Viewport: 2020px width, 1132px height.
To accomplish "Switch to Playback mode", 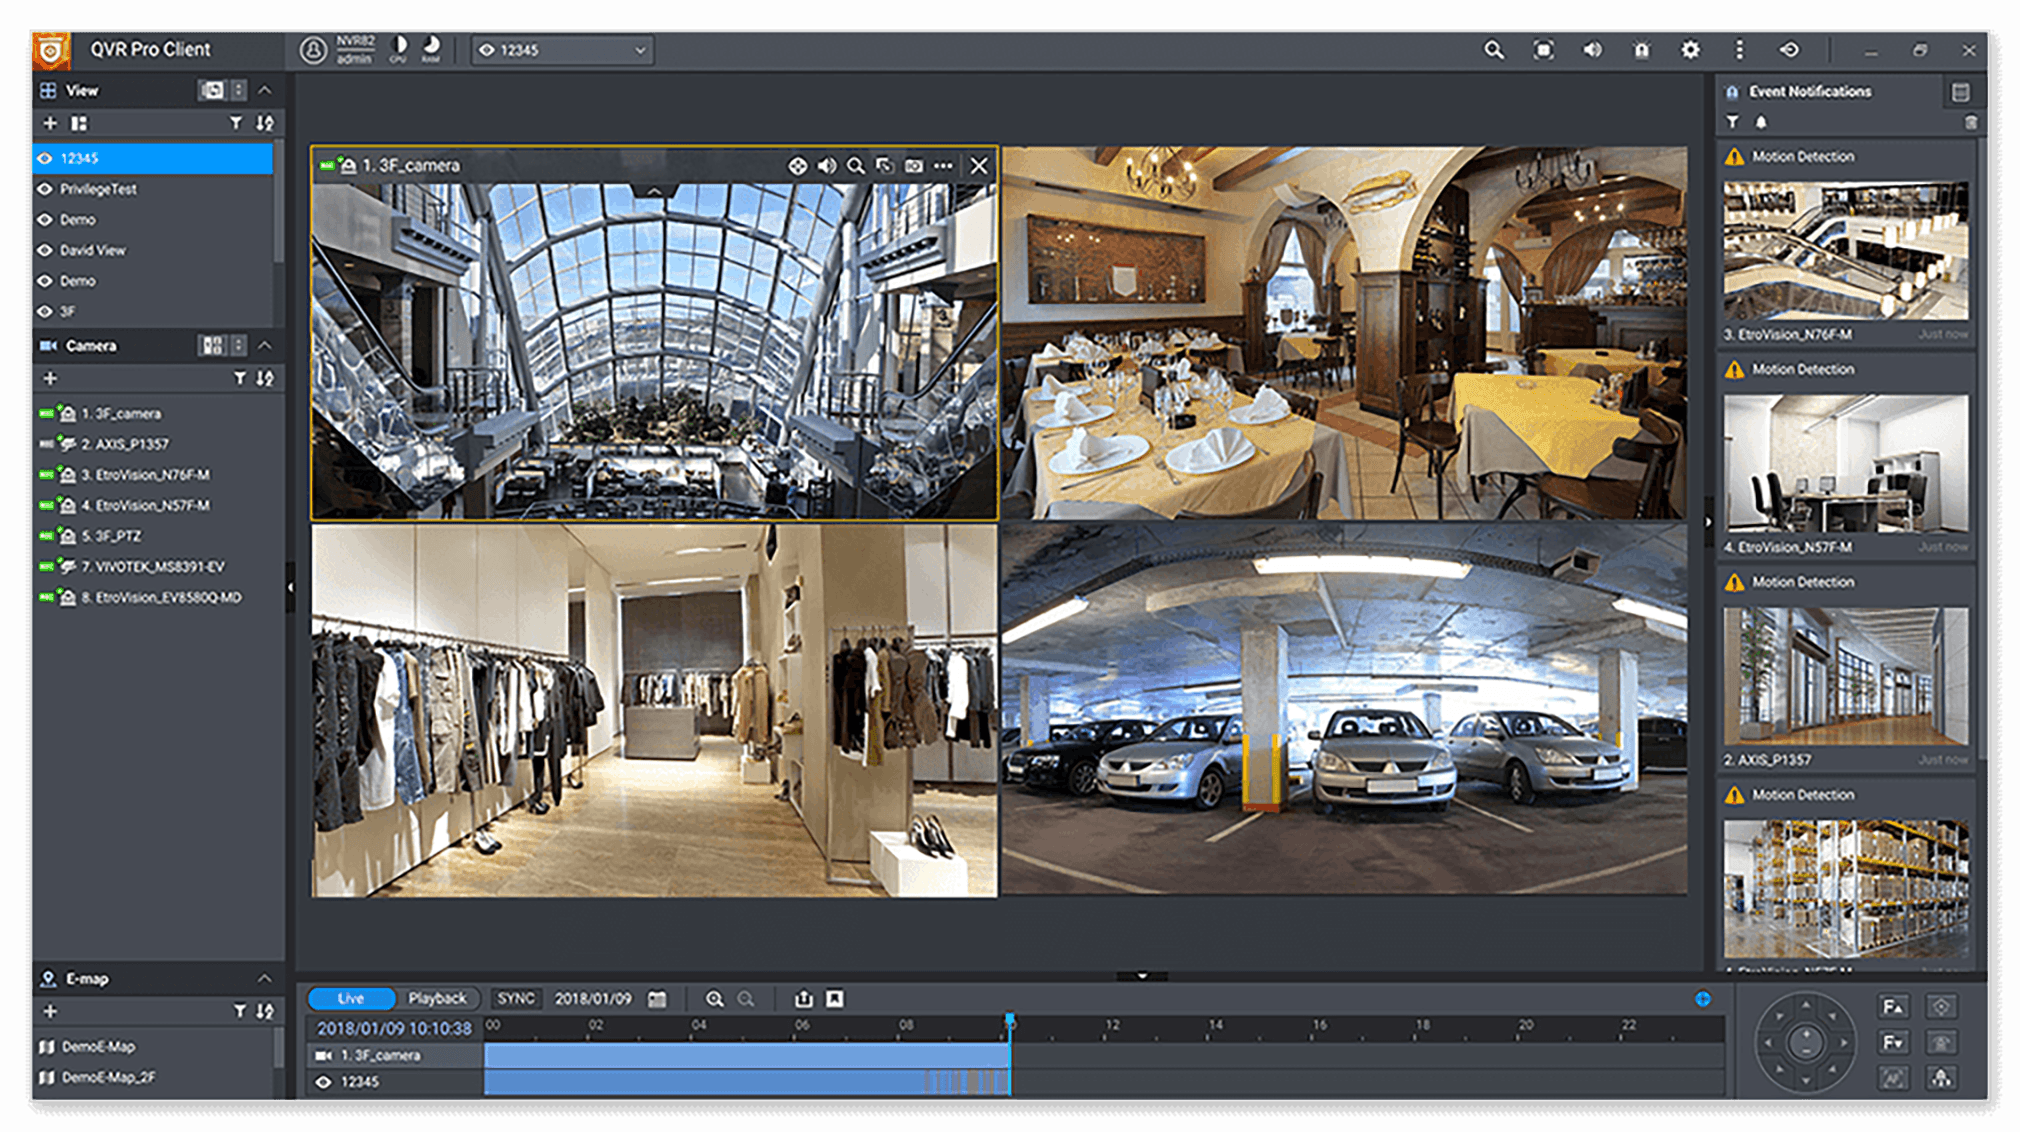I will click(x=437, y=999).
